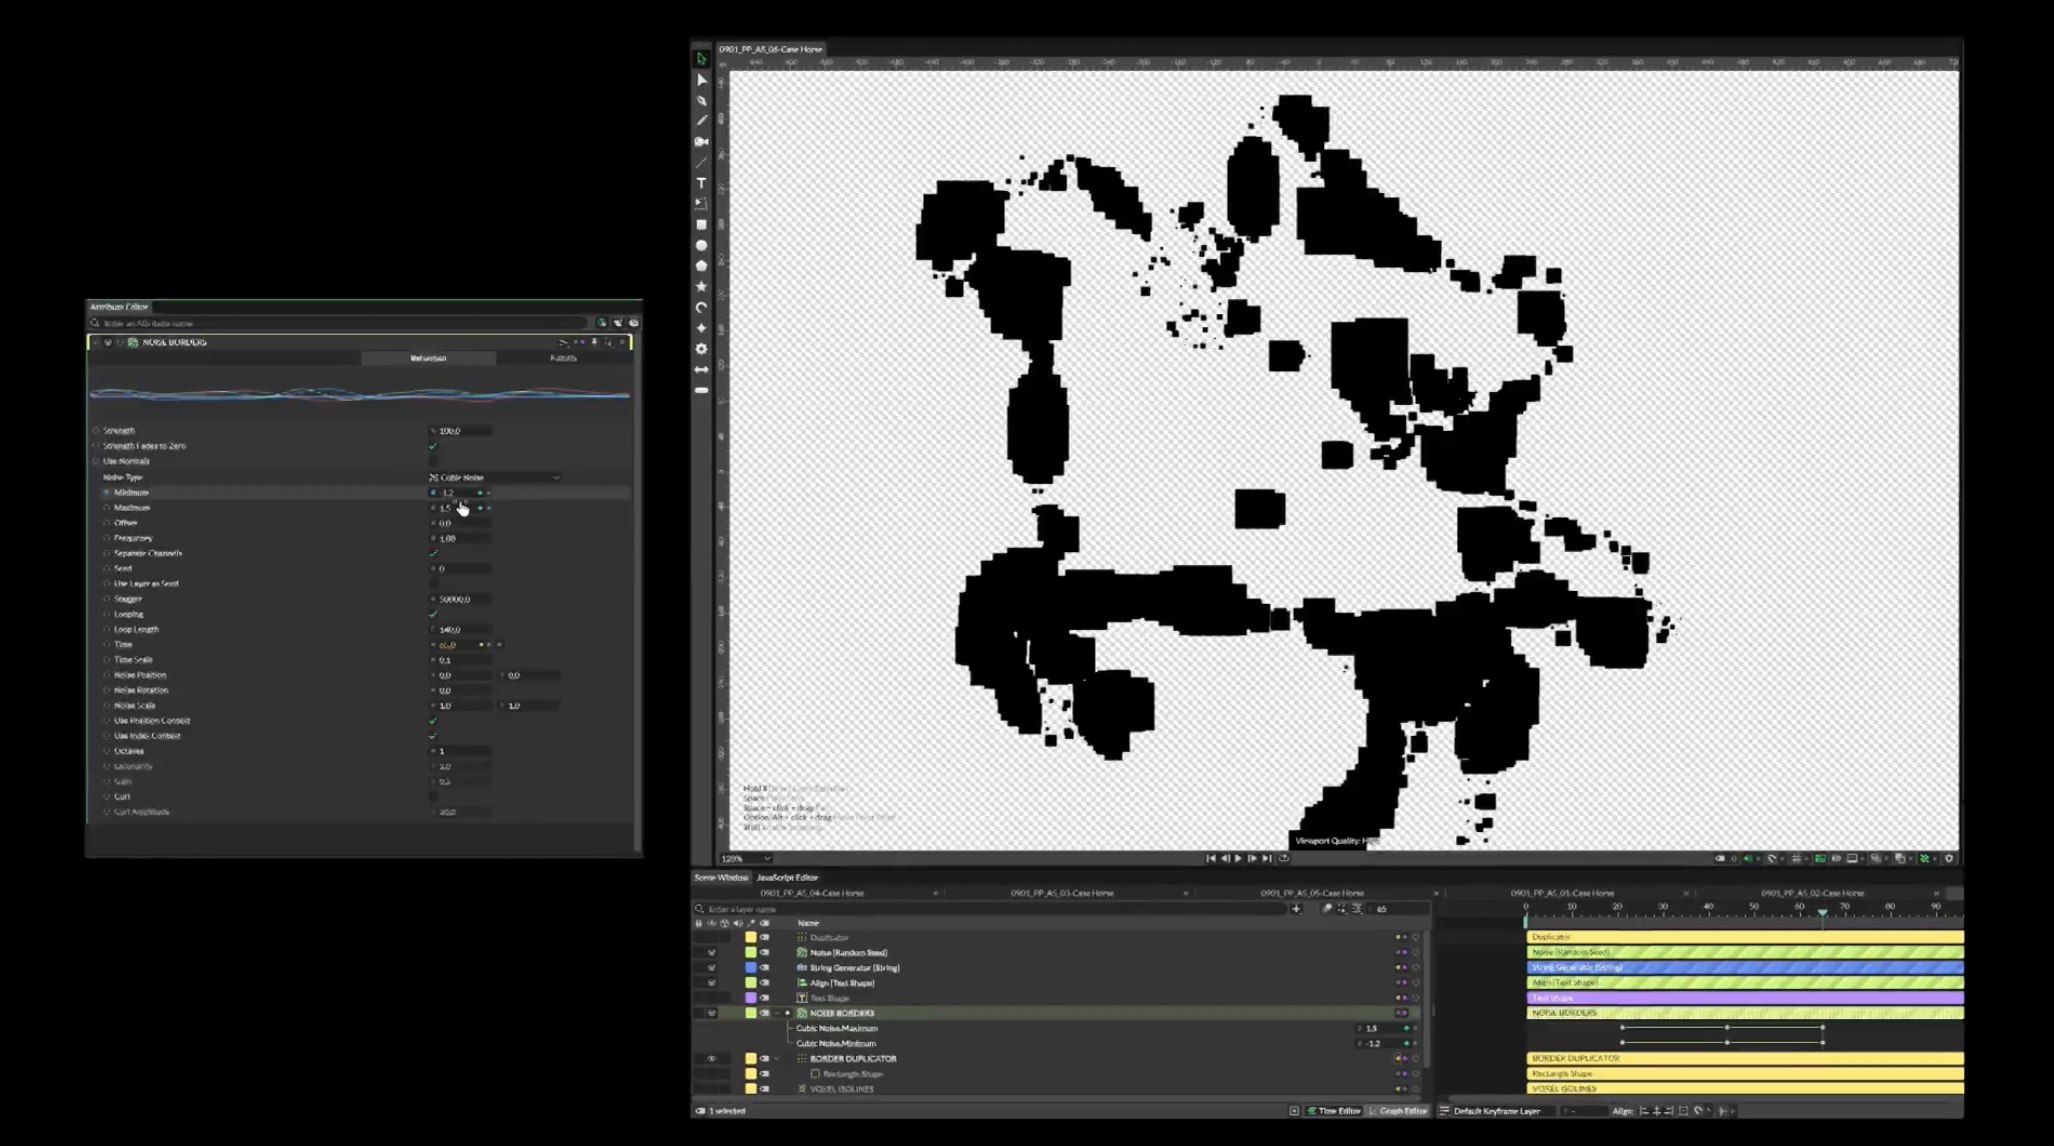Open the Noise Type dropdown
This screenshot has height=1146, width=2054.
tap(494, 477)
